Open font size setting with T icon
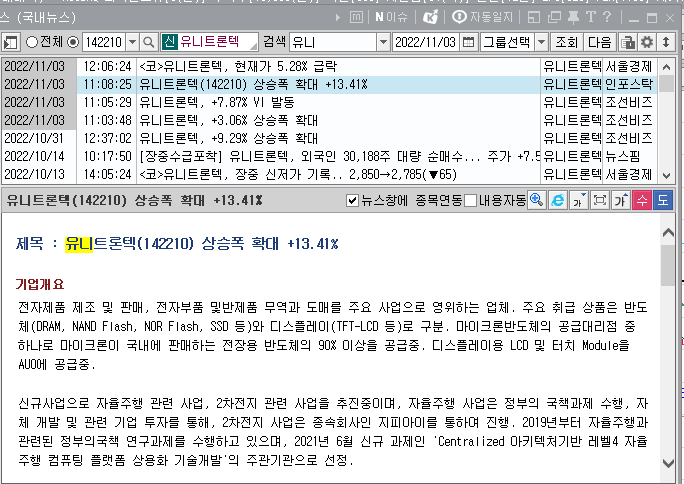The image size is (684, 484). click(x=591, y=17)
